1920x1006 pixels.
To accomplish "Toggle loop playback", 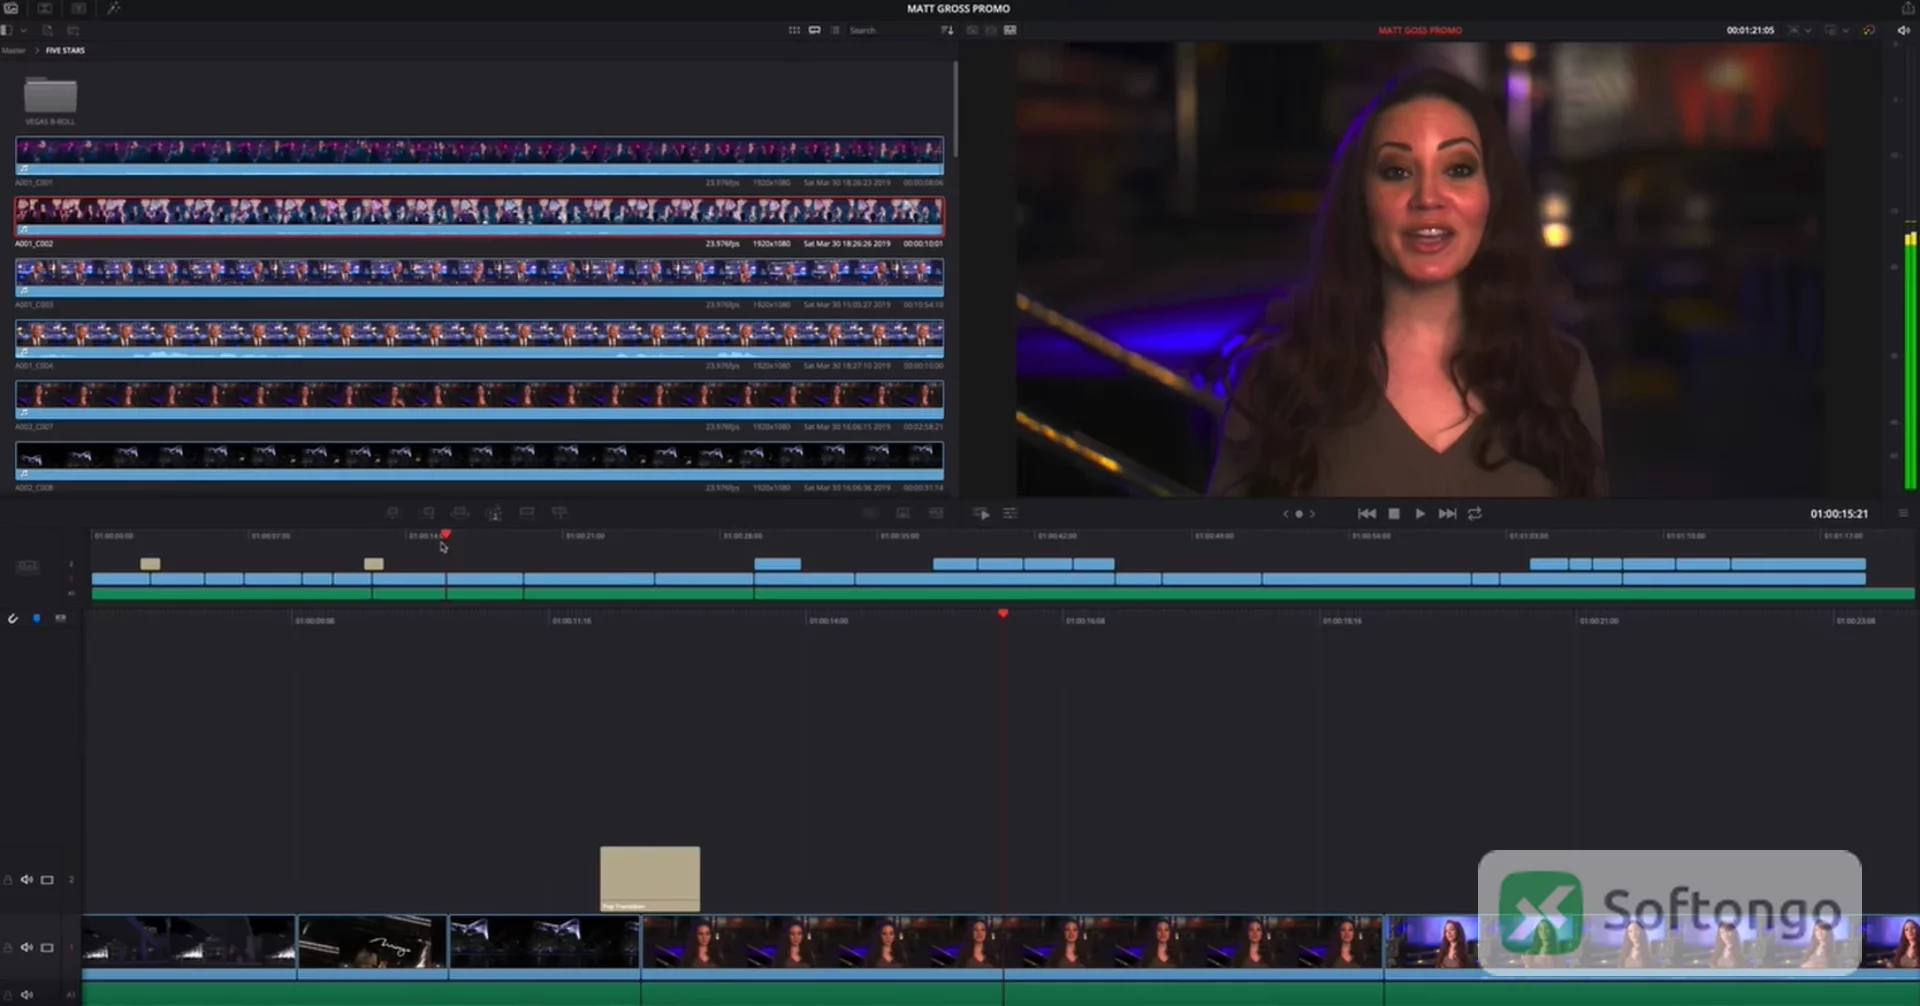I will pyautogui.click(x=1474, y=513).
